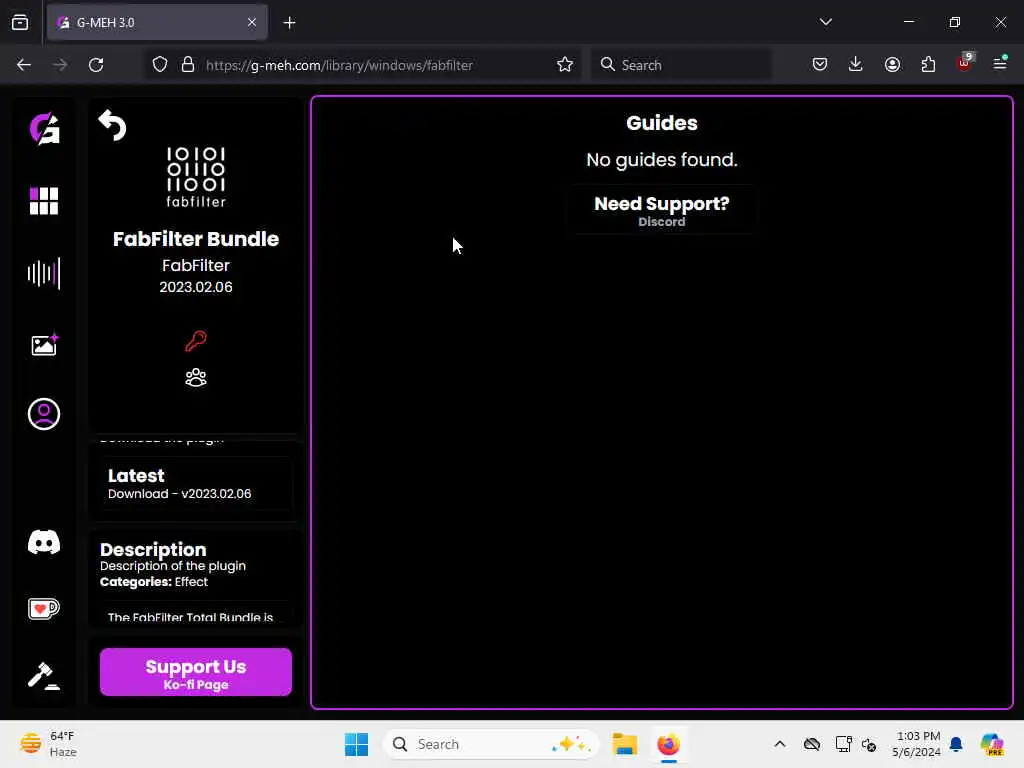Open the Ko-fi heart cup icon
1024x768 pixels.
coord(44,609)
